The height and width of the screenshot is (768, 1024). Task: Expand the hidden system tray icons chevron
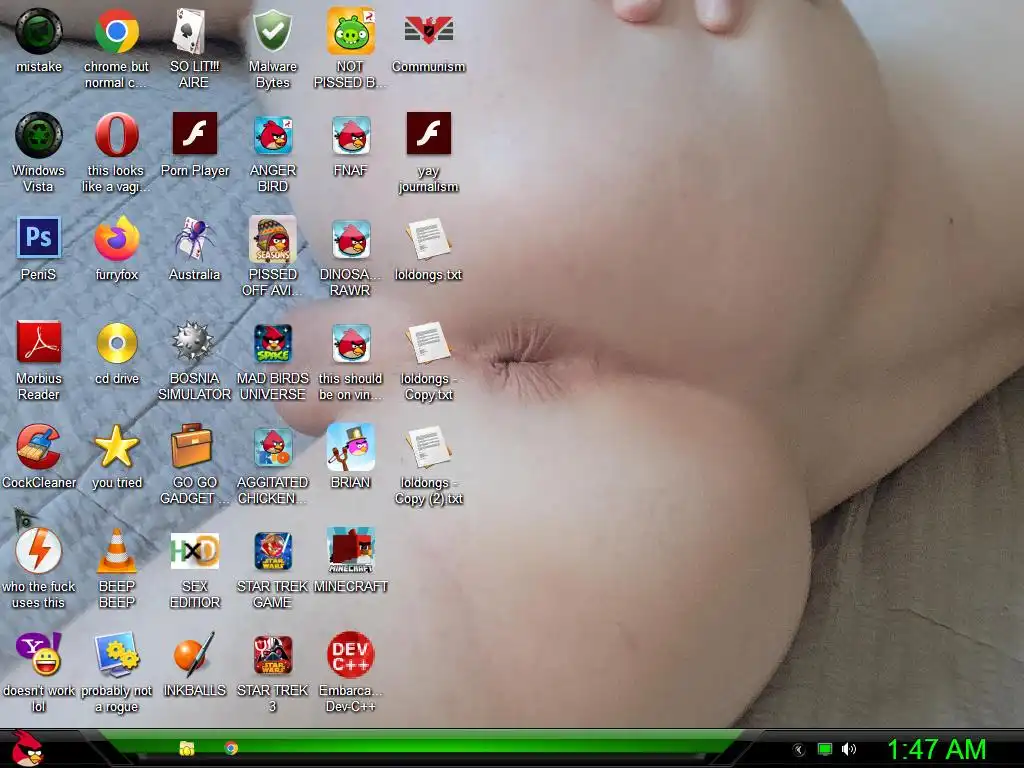pos(799,750)
